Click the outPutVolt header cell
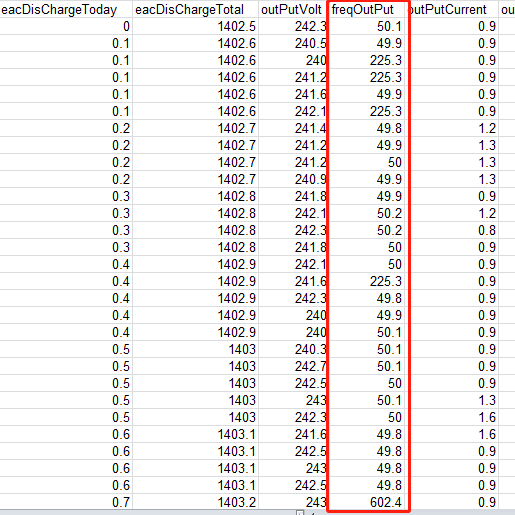 tap(292, 9)
